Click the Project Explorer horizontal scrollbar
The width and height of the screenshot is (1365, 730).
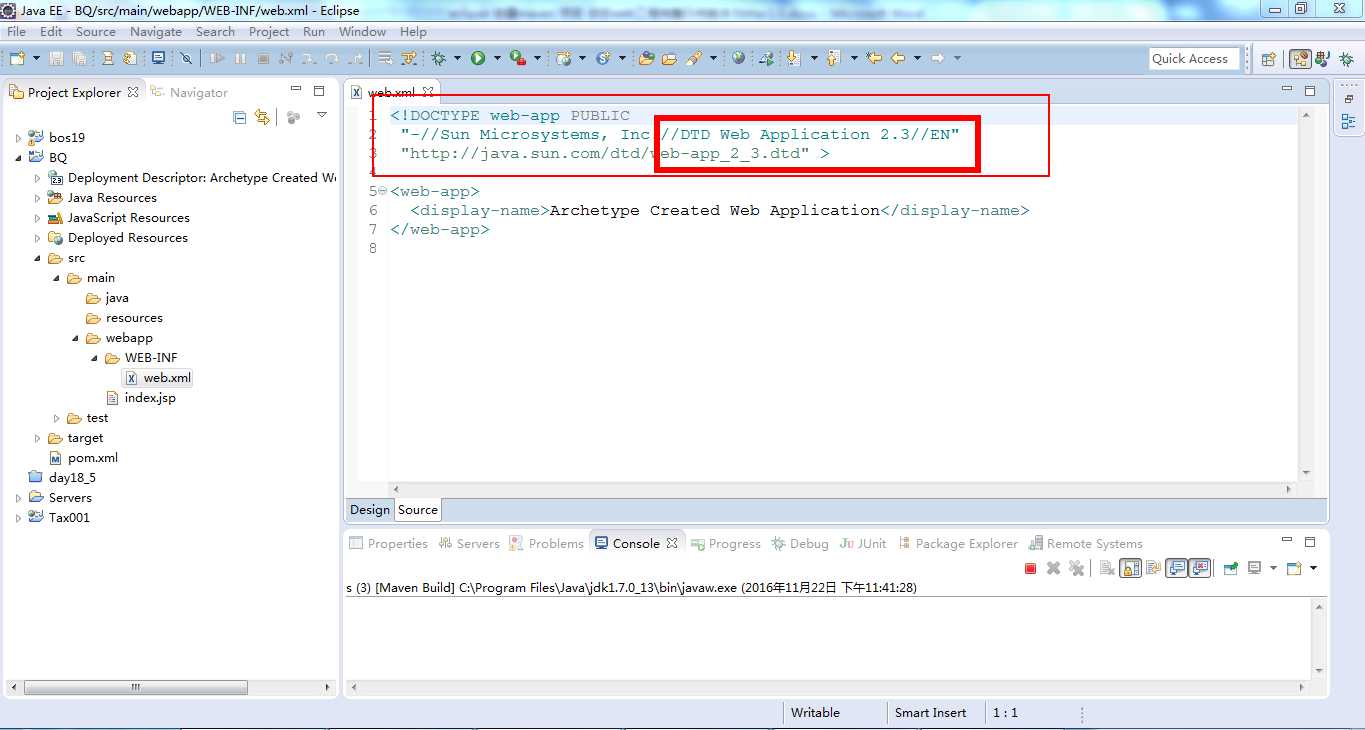click(x=135, y=688)
